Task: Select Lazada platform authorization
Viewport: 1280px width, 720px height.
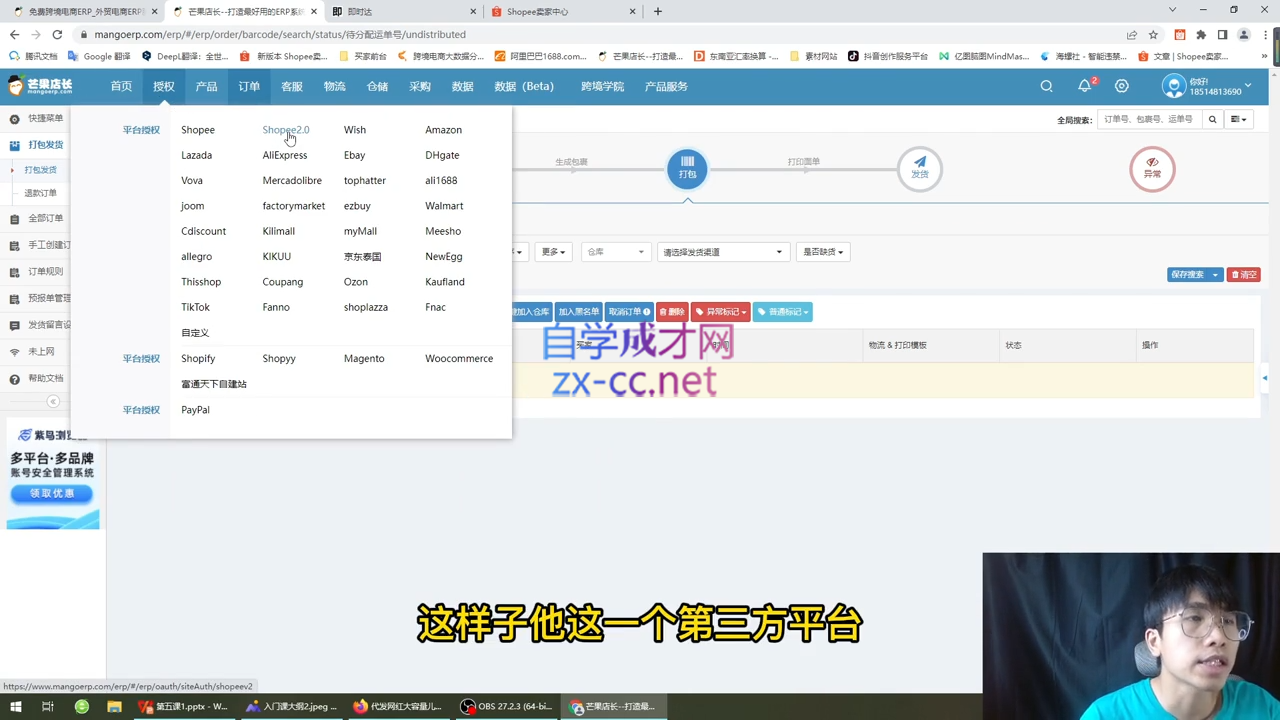Action: pyautogui.click(x=196, y=155)
